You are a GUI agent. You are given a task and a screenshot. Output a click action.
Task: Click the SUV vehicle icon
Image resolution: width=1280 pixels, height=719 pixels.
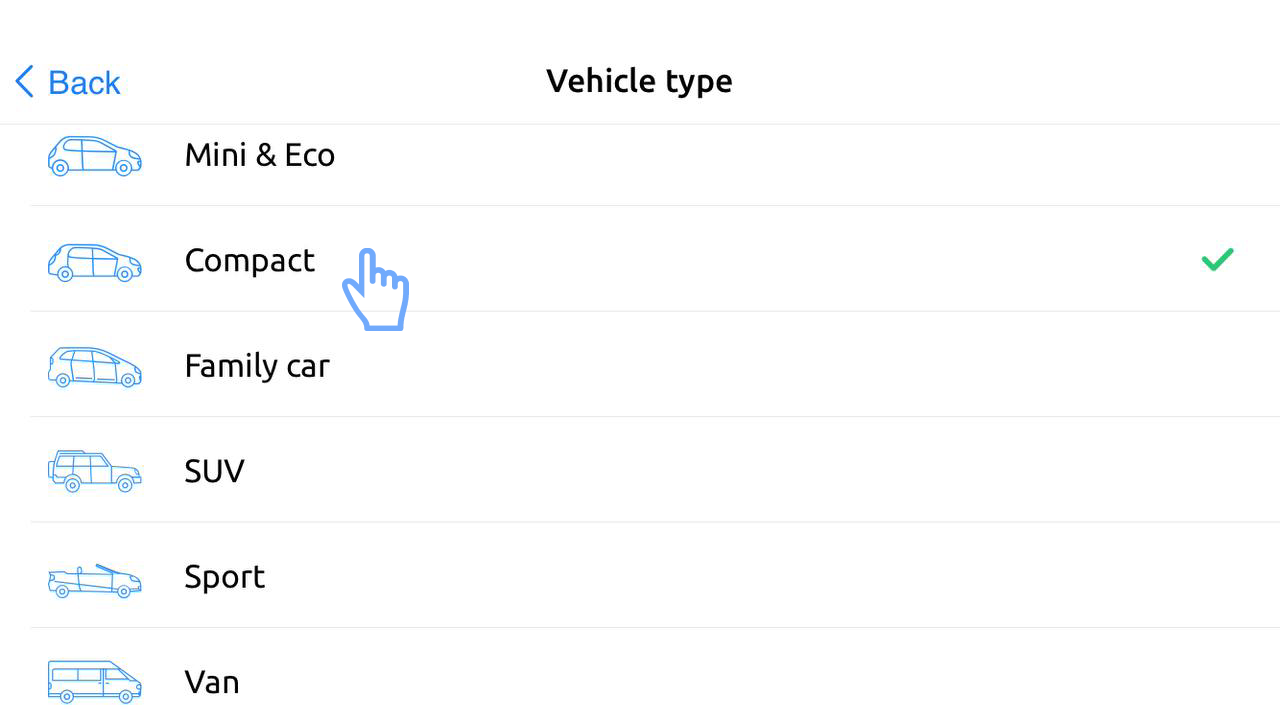[94, 471]
